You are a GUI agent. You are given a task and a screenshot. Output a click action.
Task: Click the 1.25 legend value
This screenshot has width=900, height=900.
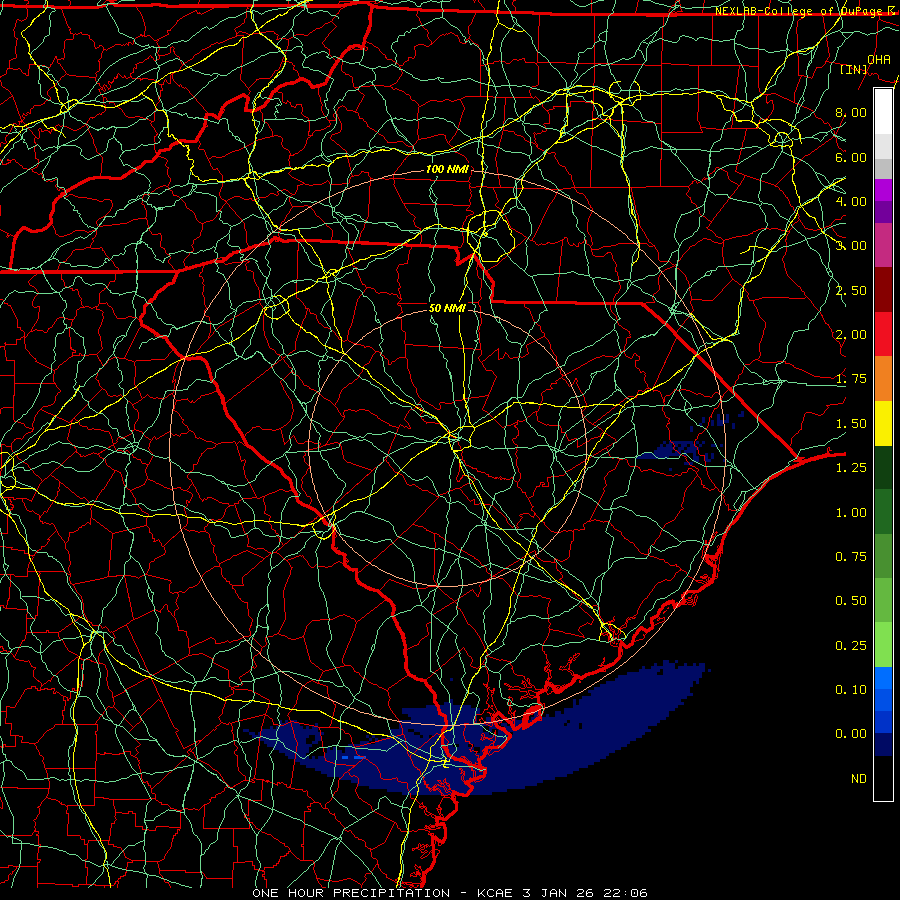pos(851,468)
